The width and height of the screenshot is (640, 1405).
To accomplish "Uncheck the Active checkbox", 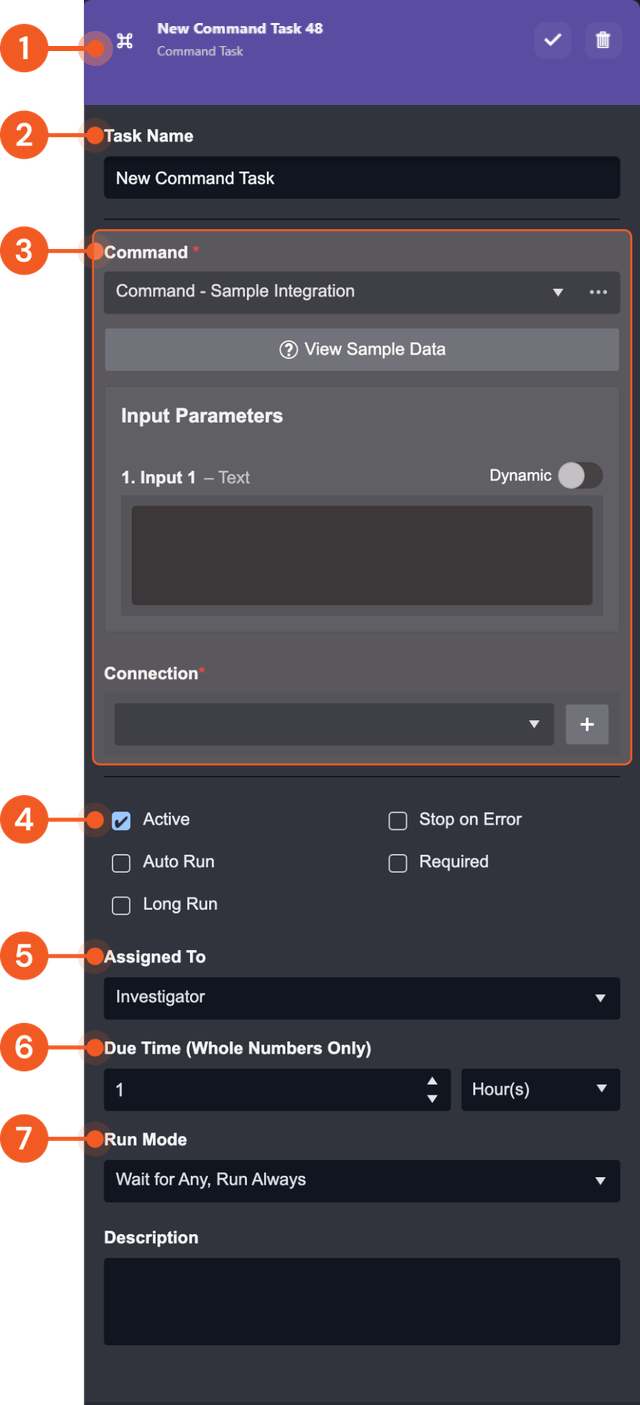I will tap(121, 821).
